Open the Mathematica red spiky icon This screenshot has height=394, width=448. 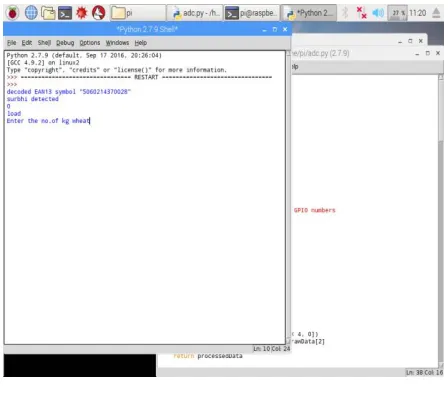click(x=82, y=13)
